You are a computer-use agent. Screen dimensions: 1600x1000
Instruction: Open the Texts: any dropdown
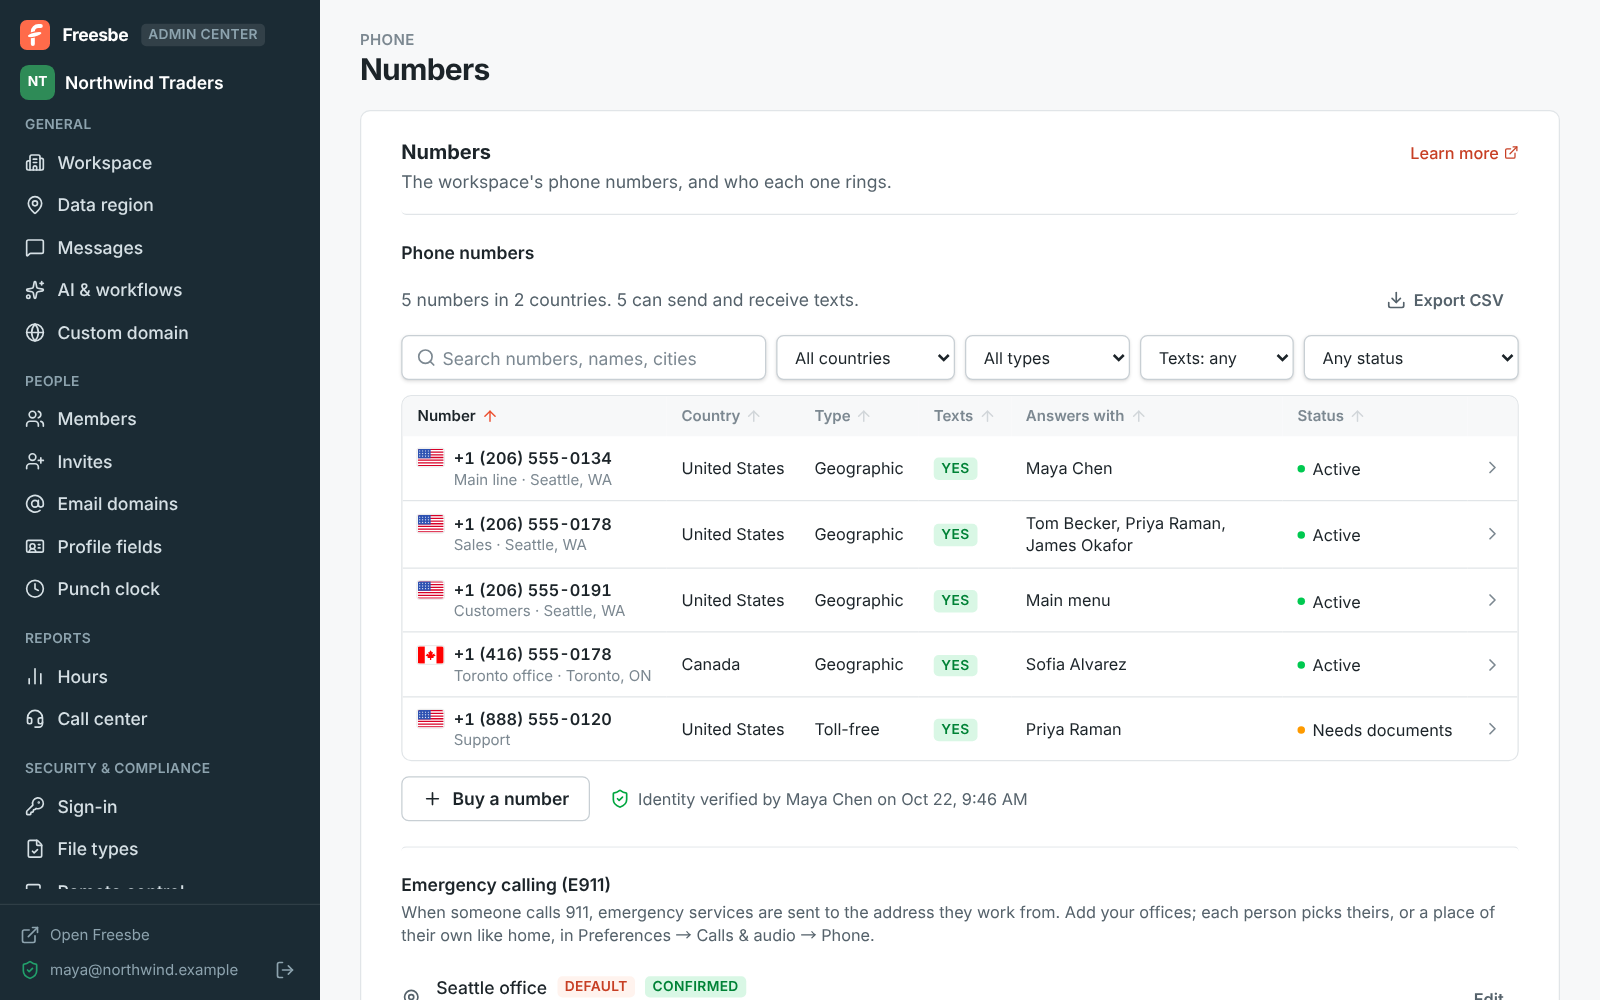[1217, 358]
